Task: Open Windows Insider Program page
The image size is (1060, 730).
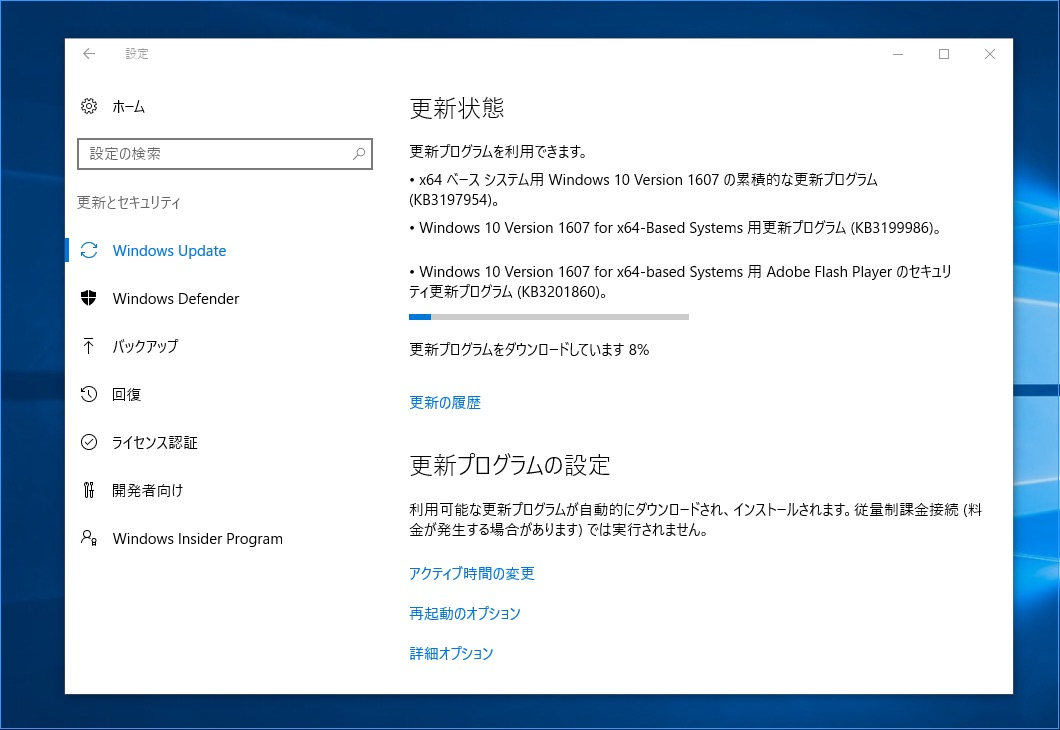Action: (x=197, y=538)
